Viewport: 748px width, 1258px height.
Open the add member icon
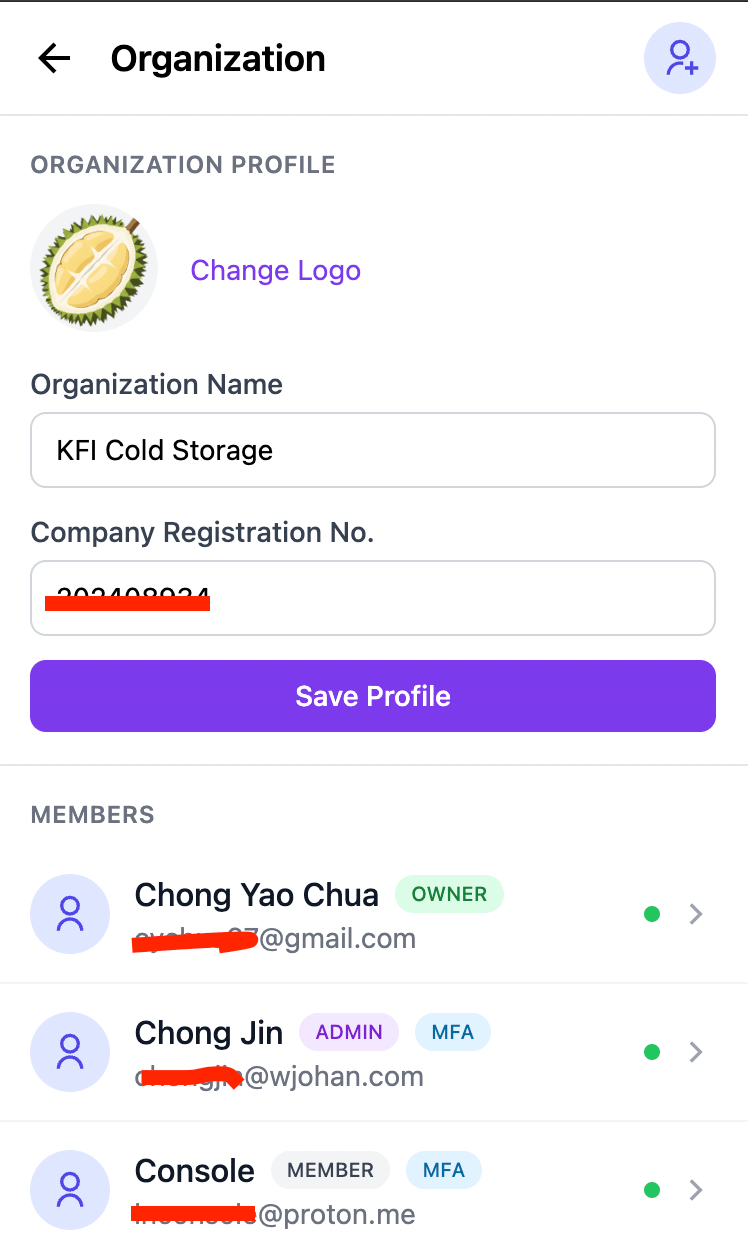(680, 59)
